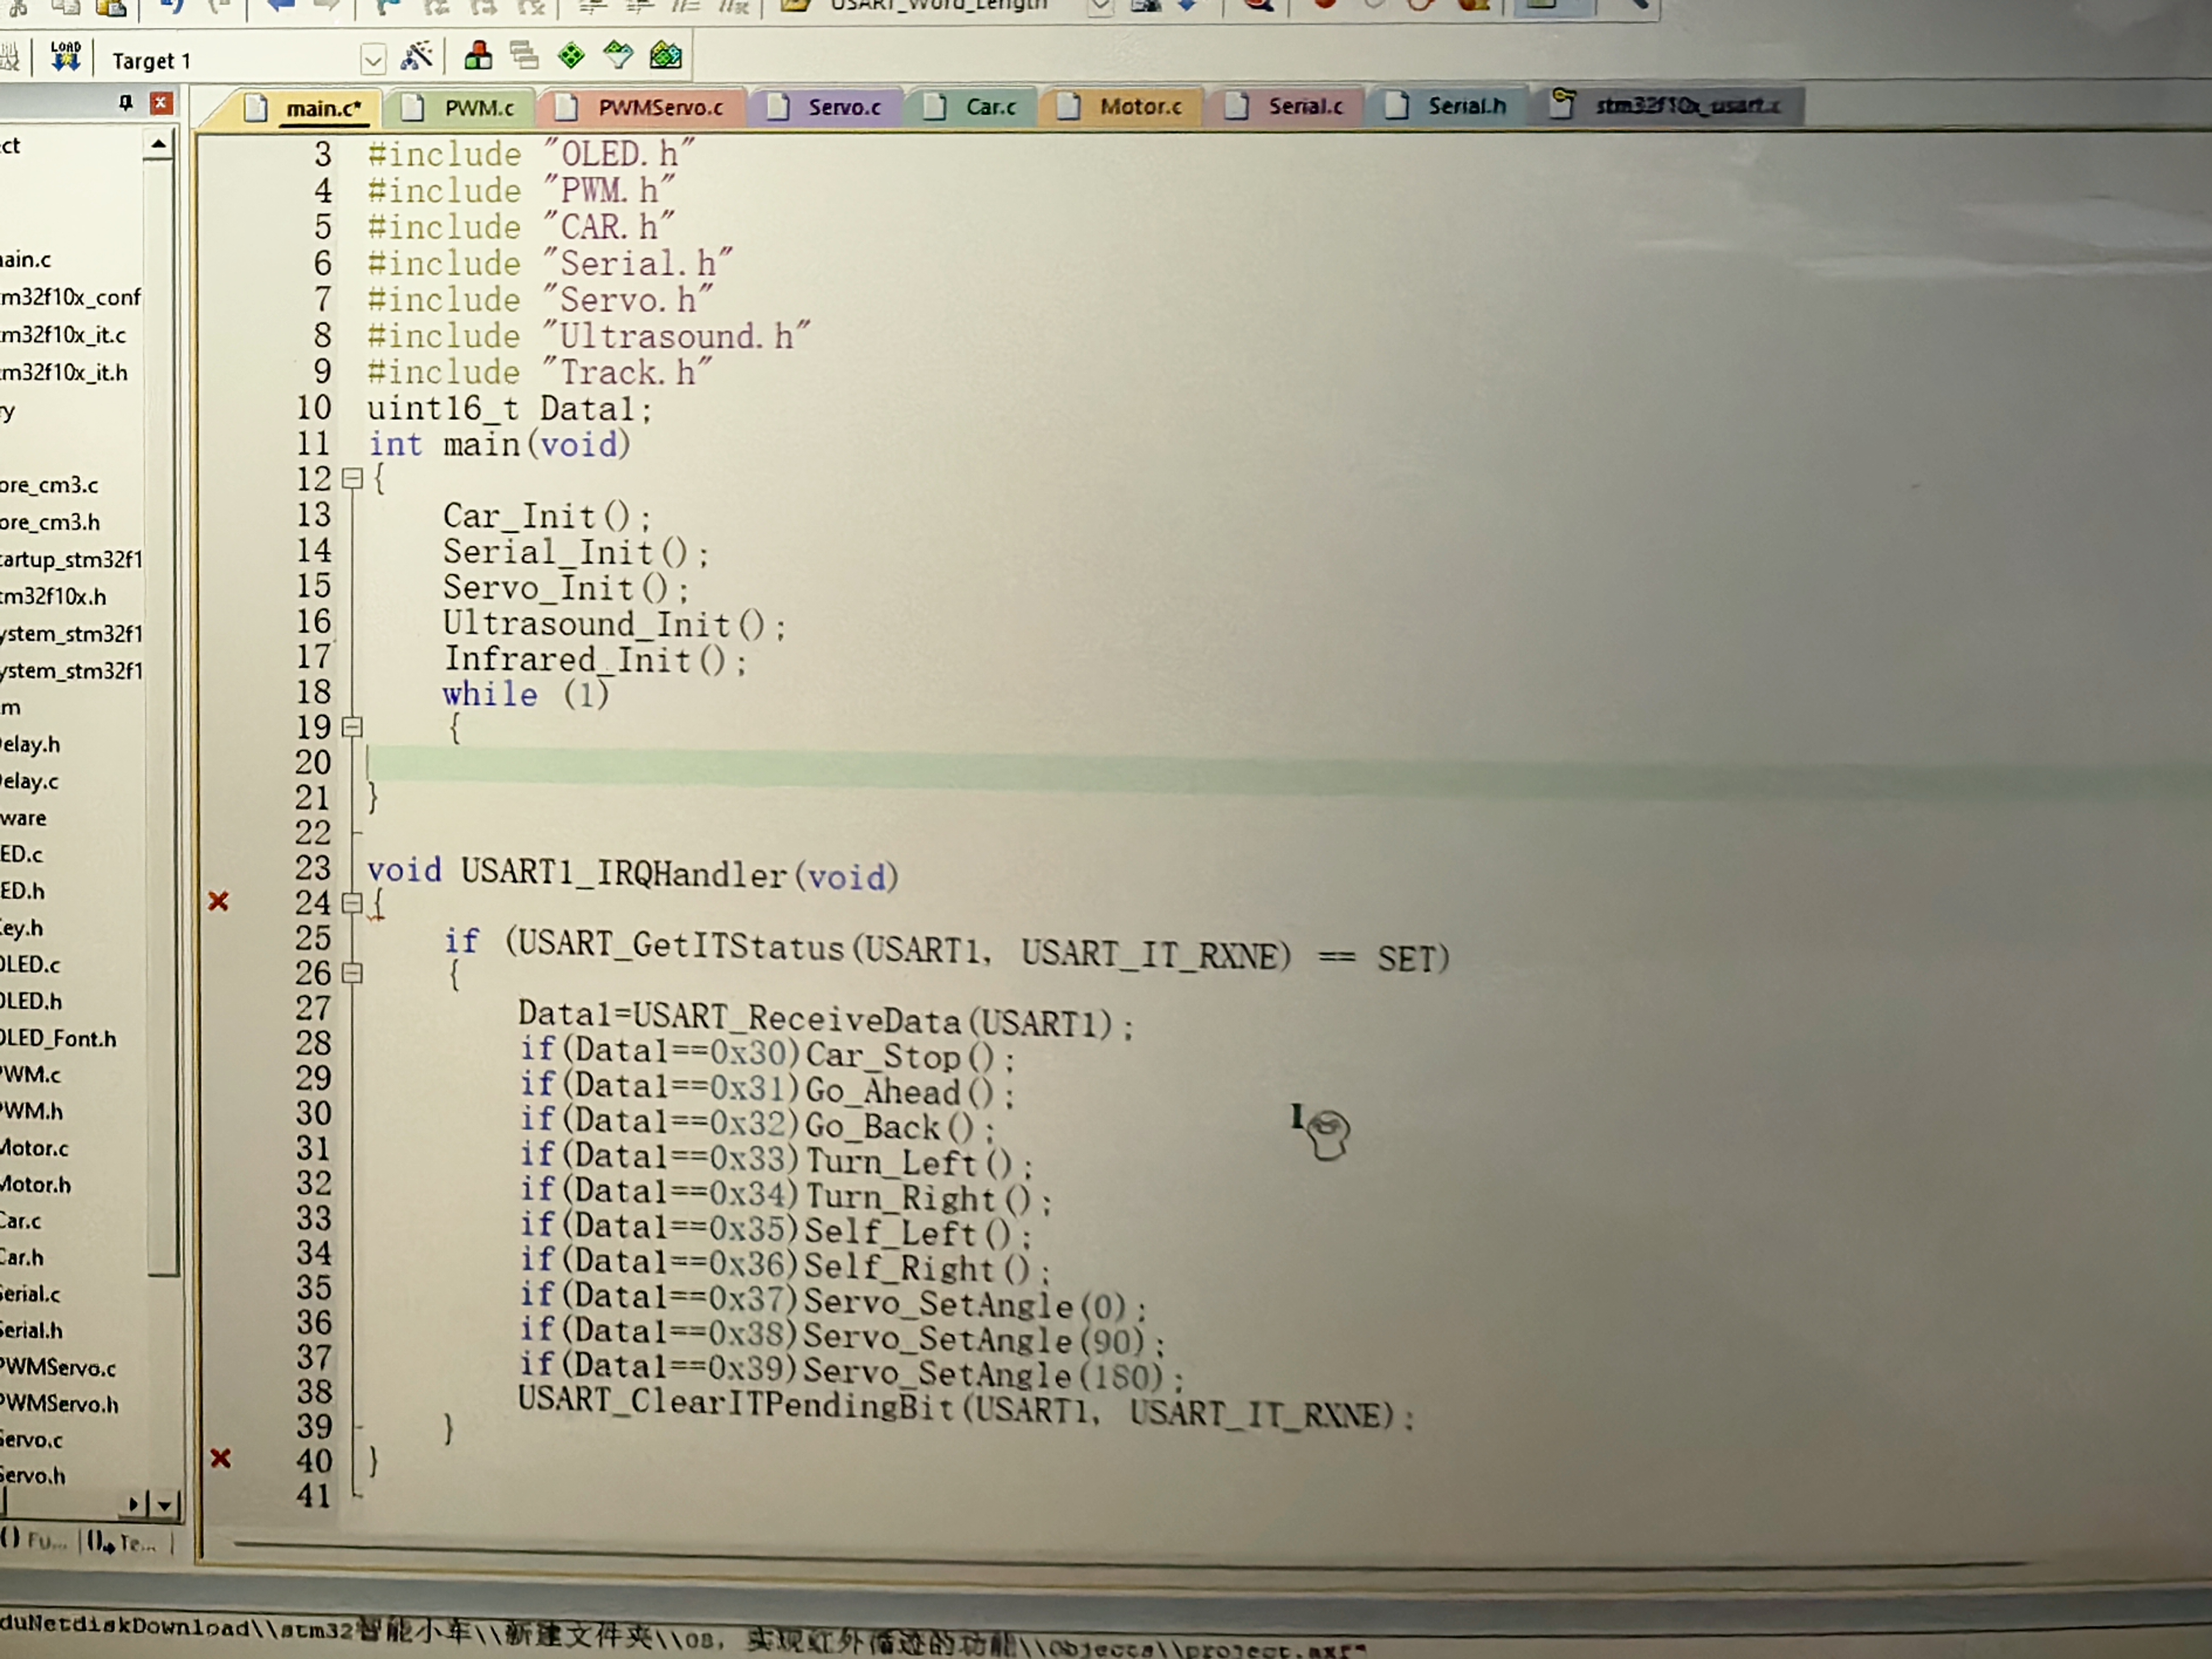Collapse the USART1_IRQHandler fold at line 24
The height and width of the screenshot is (1659, 2212).
point(352,903)
